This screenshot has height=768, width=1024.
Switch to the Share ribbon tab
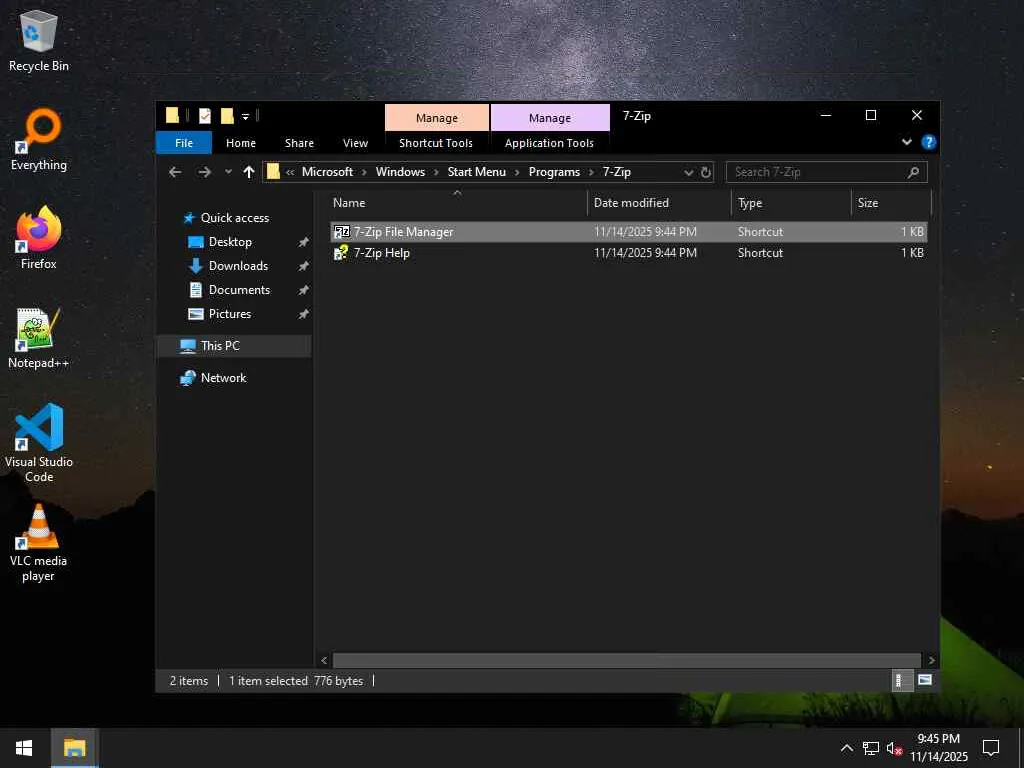tap(299, 143)
